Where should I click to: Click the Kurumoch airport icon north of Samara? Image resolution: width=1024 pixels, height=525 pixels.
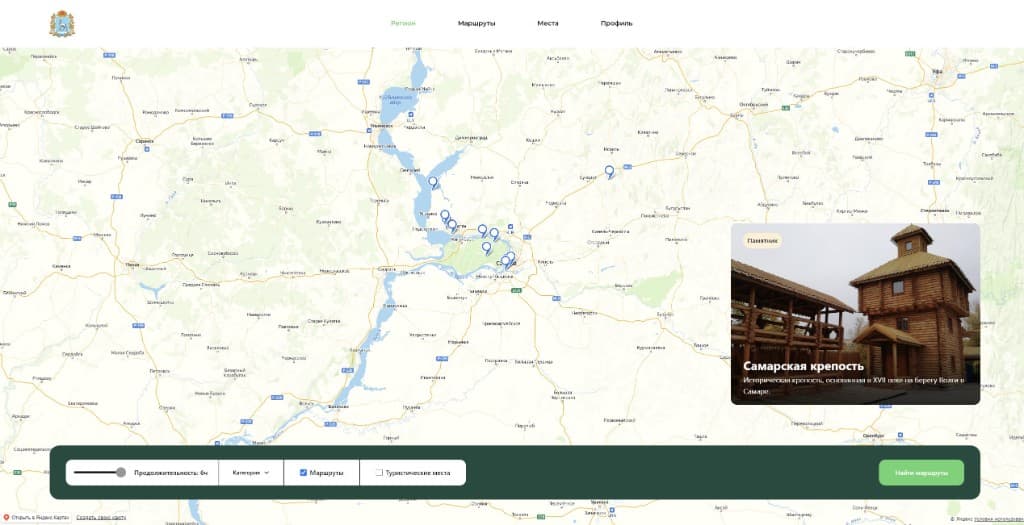coord(510,227)
